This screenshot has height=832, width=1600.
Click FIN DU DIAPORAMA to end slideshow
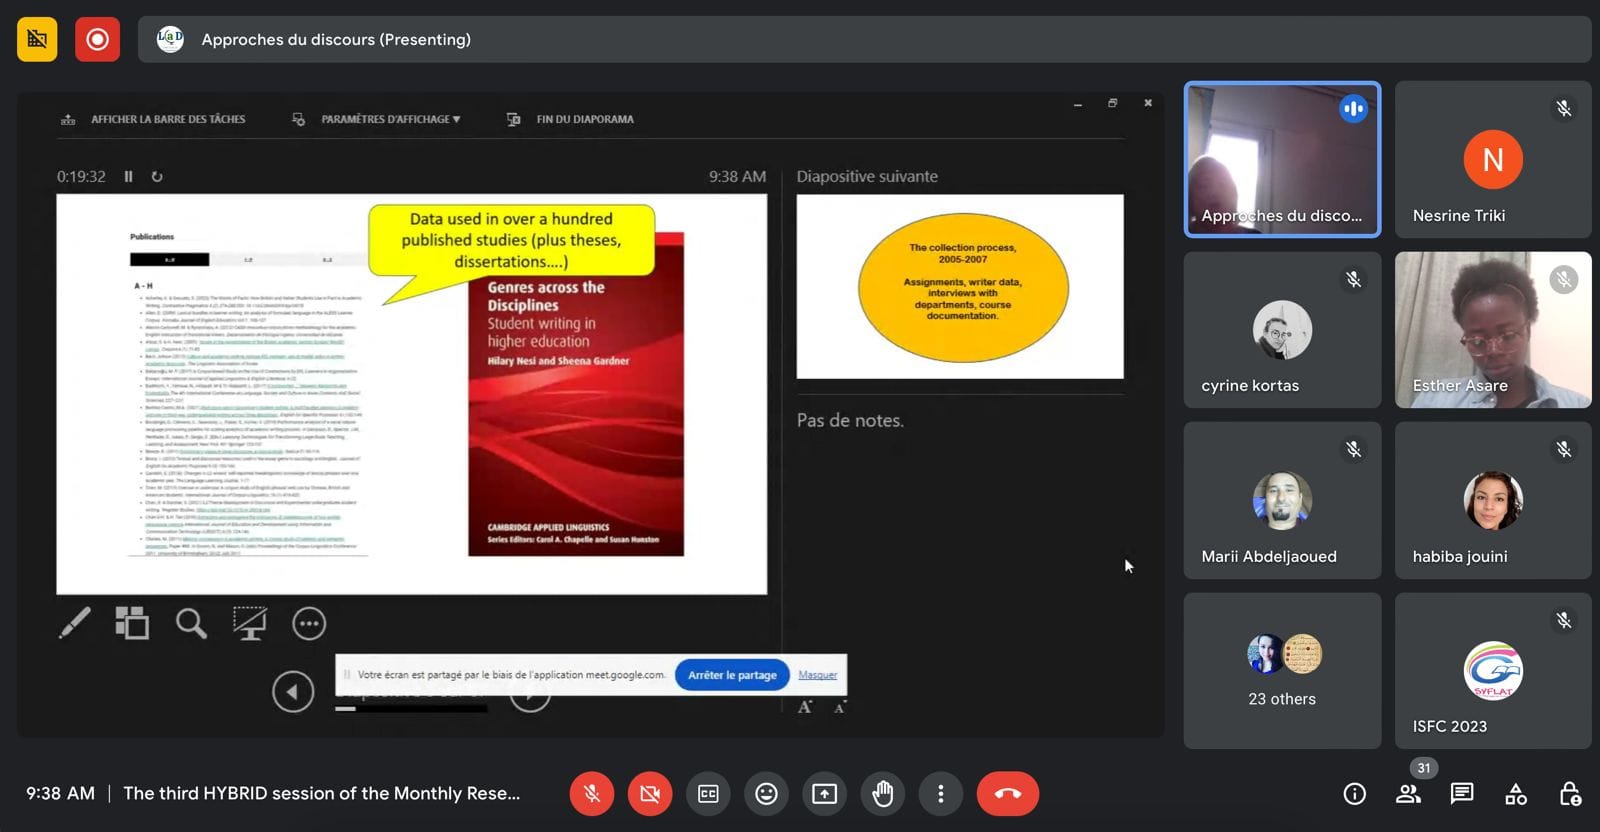click(x=570, y=119)
